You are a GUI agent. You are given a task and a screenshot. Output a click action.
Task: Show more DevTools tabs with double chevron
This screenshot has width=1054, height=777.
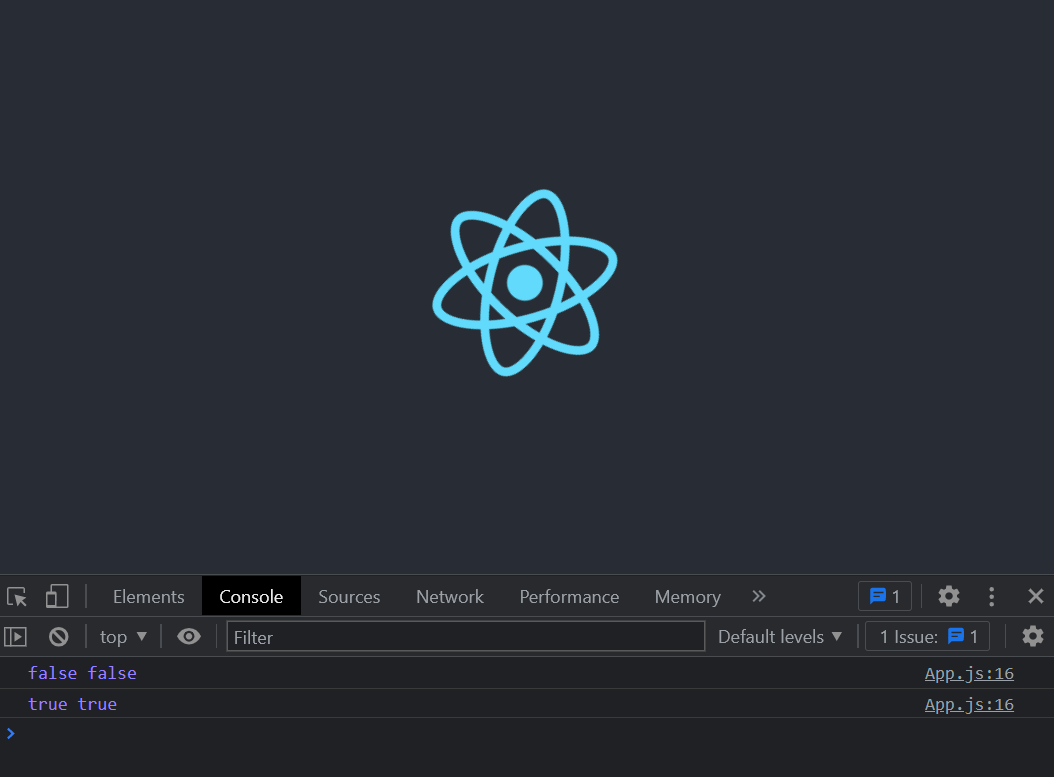click(x=758, y=596)
